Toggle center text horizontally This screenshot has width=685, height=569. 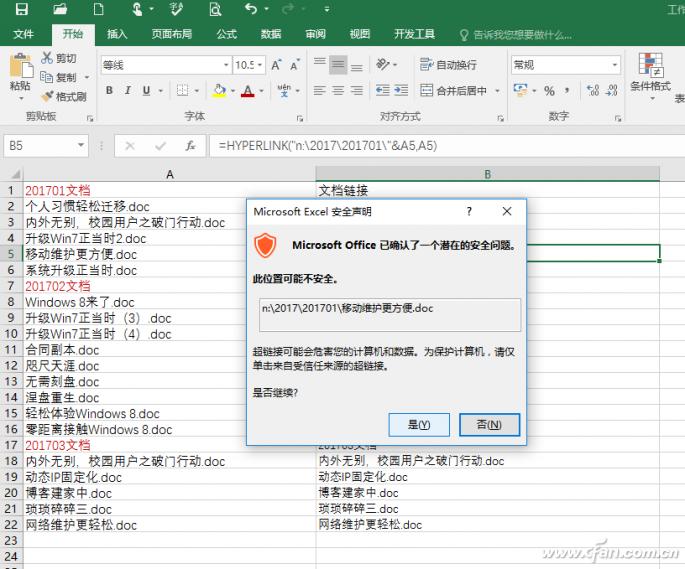point(338,90)
